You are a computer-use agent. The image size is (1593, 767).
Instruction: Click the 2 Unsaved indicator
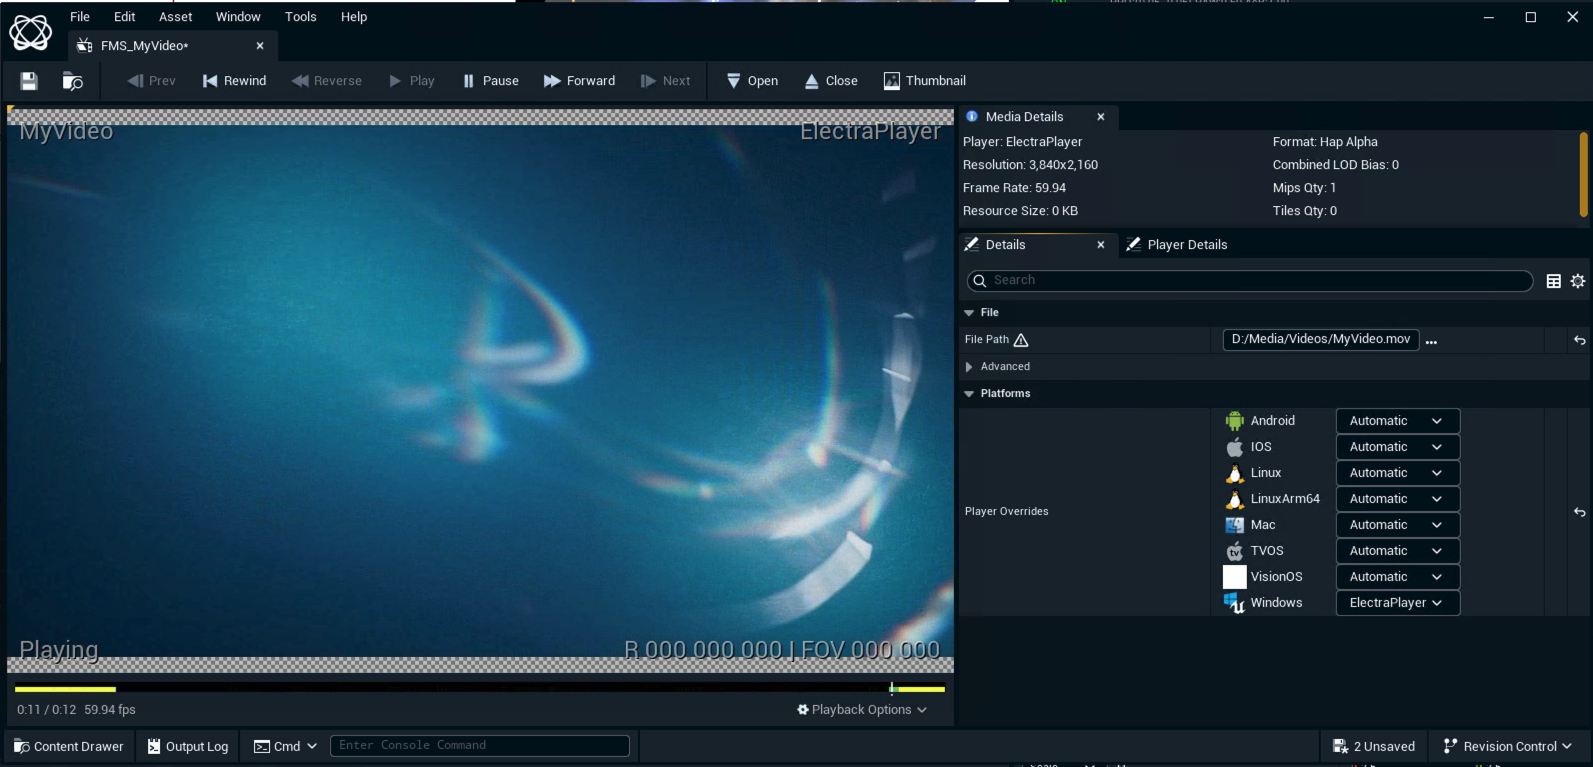point(1374,747)
